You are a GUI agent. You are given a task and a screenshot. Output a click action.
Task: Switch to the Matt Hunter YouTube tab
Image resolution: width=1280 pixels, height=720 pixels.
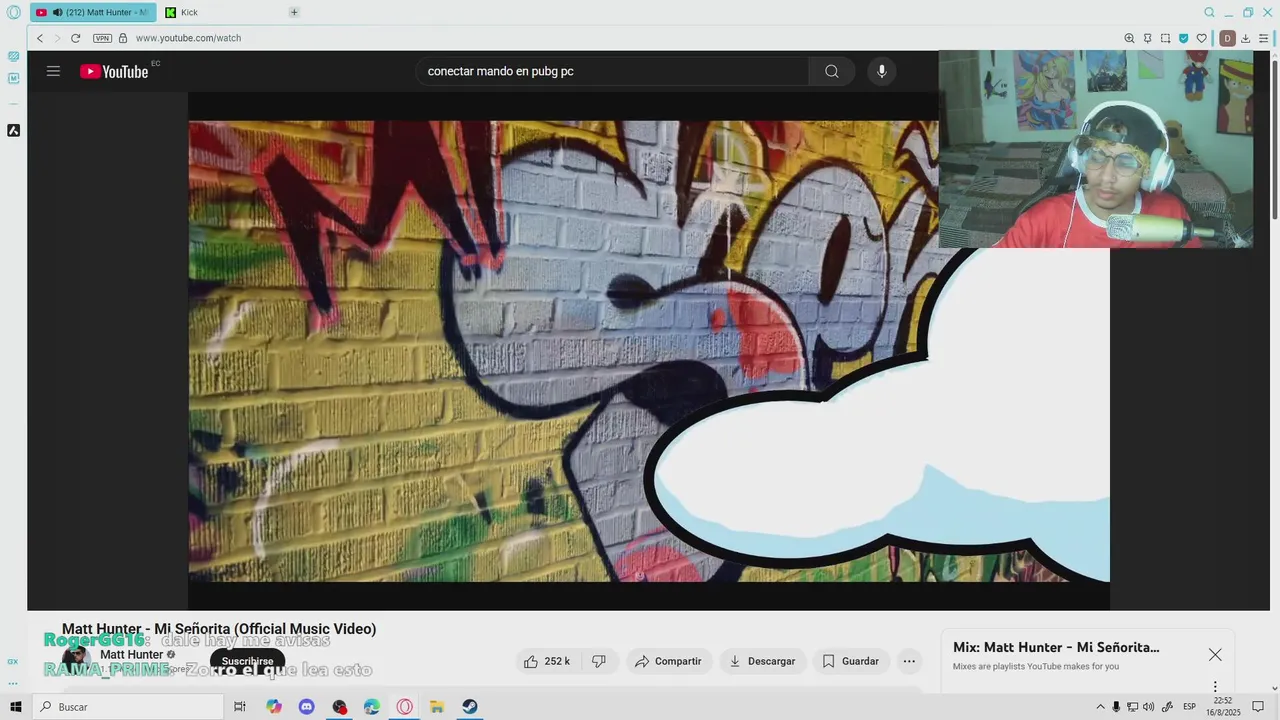tap(93, 12)
